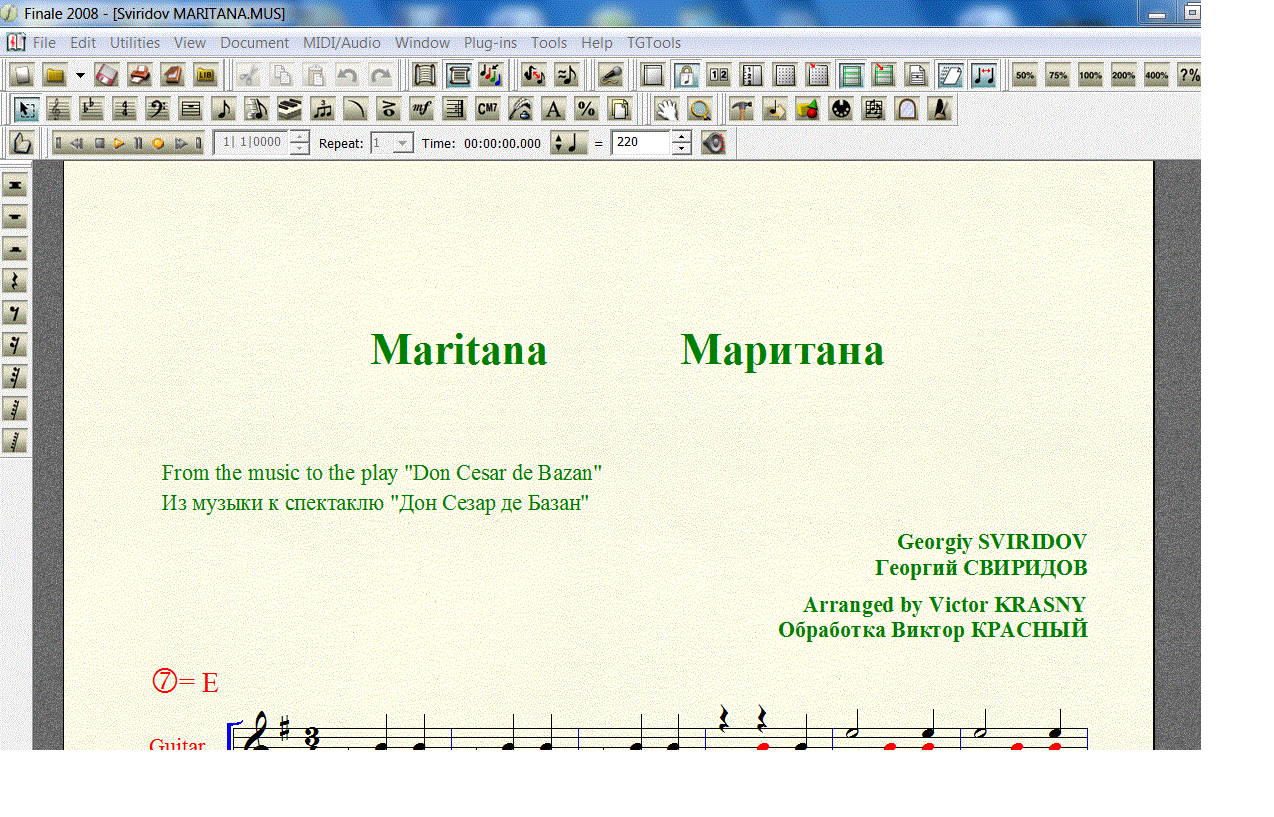Viewport: 1274px width, 817px height.
Task: Select the Measure tool
Action: coord(190,109)
